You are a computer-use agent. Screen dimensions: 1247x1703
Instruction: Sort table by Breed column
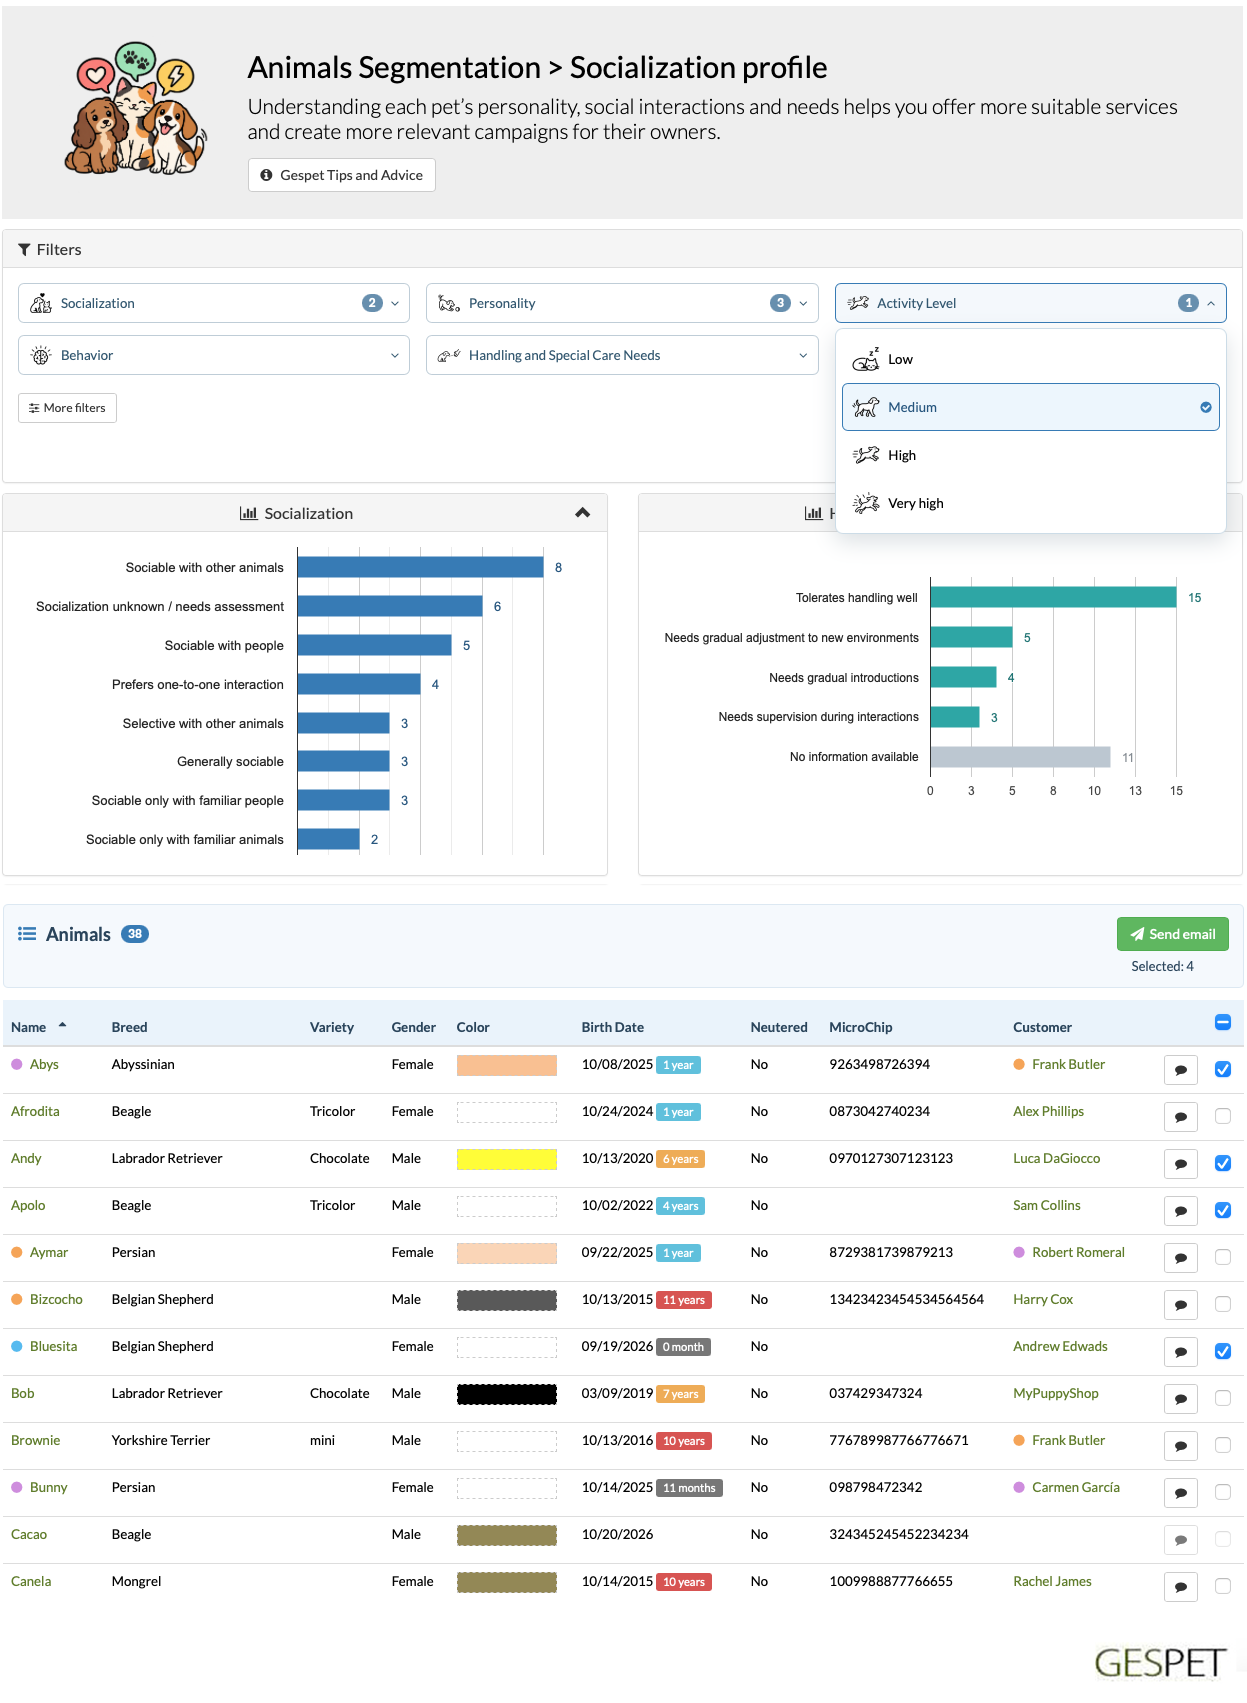coord(129,1027)
